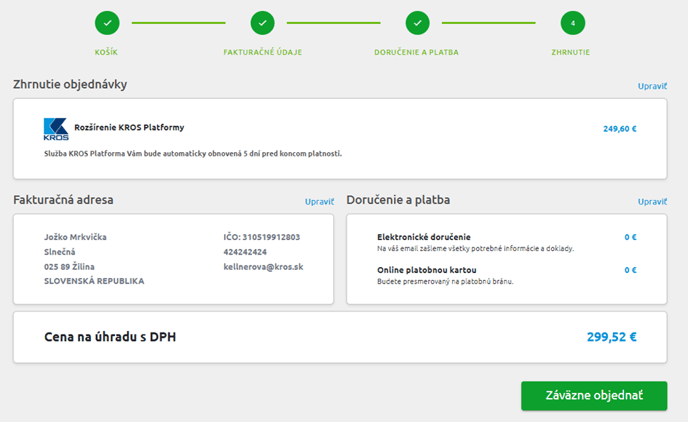Open the DORUČENIE A PLATBA step label

416,52
